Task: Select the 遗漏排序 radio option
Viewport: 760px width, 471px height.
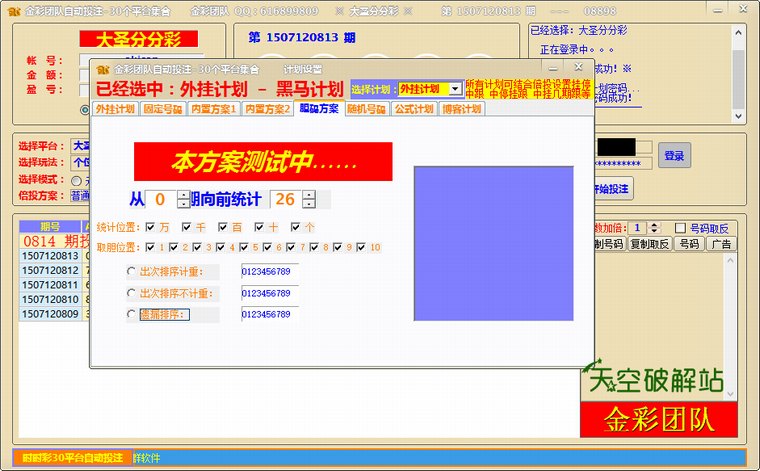Action: (132, 315)
